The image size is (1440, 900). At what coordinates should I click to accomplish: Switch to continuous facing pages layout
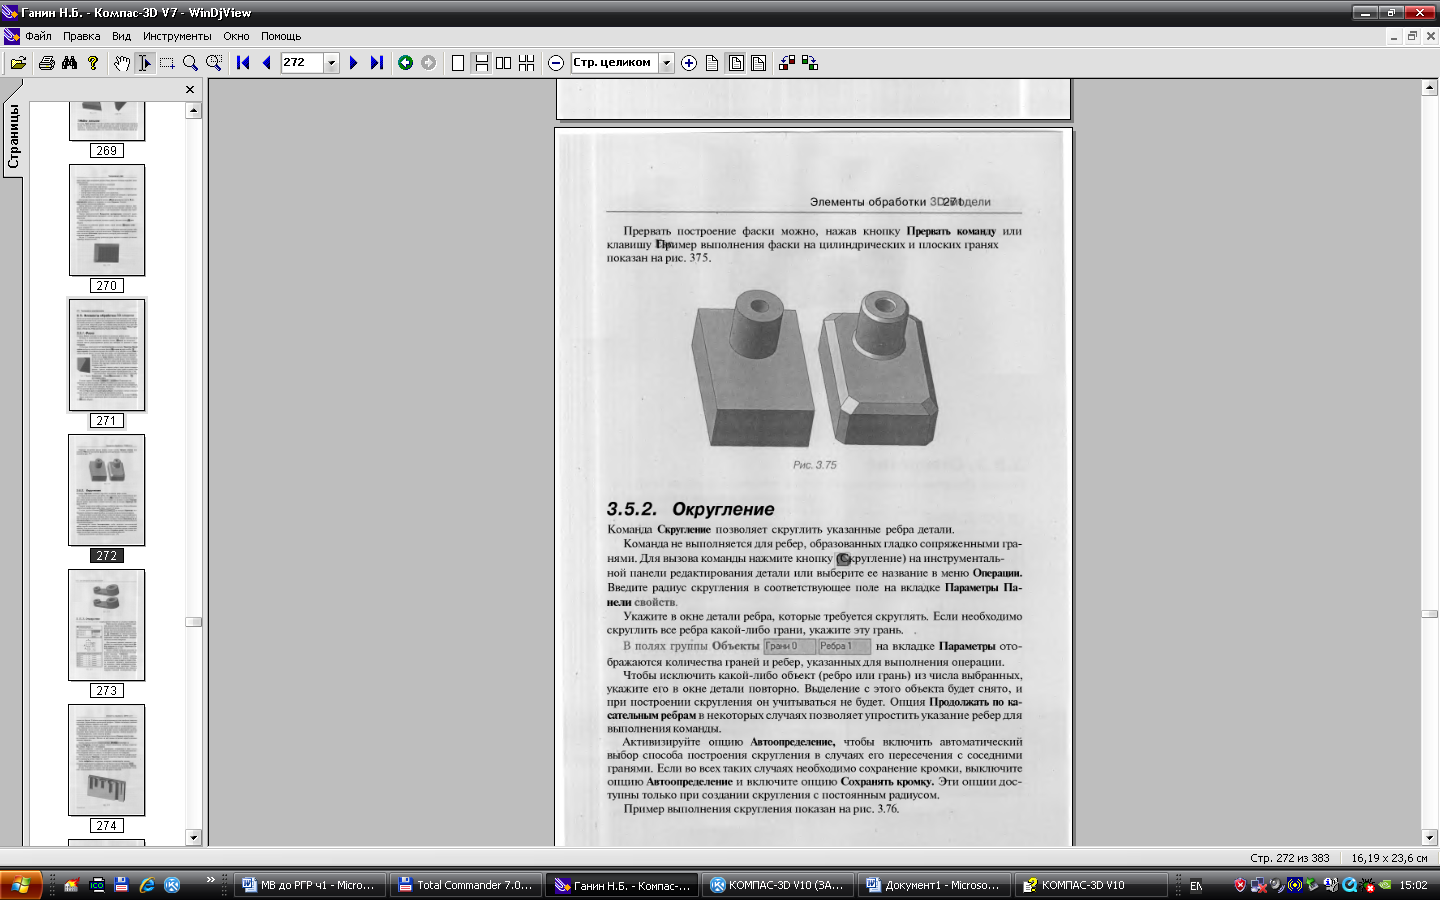click(527, 63)
